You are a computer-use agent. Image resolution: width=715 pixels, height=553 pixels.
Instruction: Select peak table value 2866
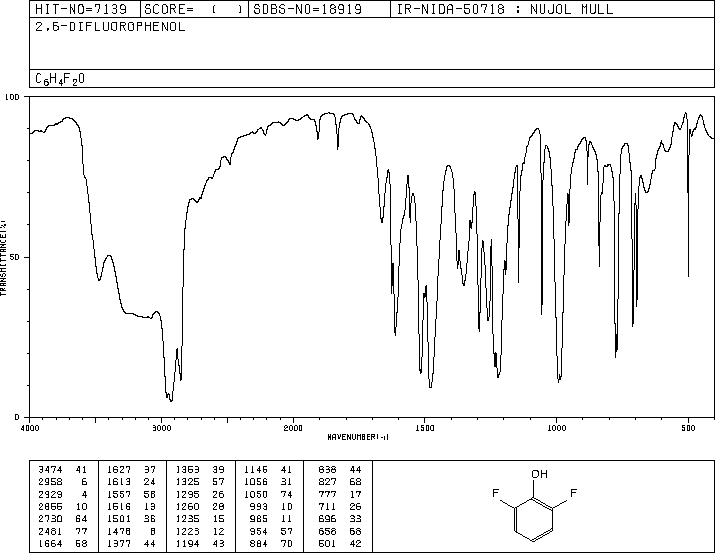tap(50, 506)
